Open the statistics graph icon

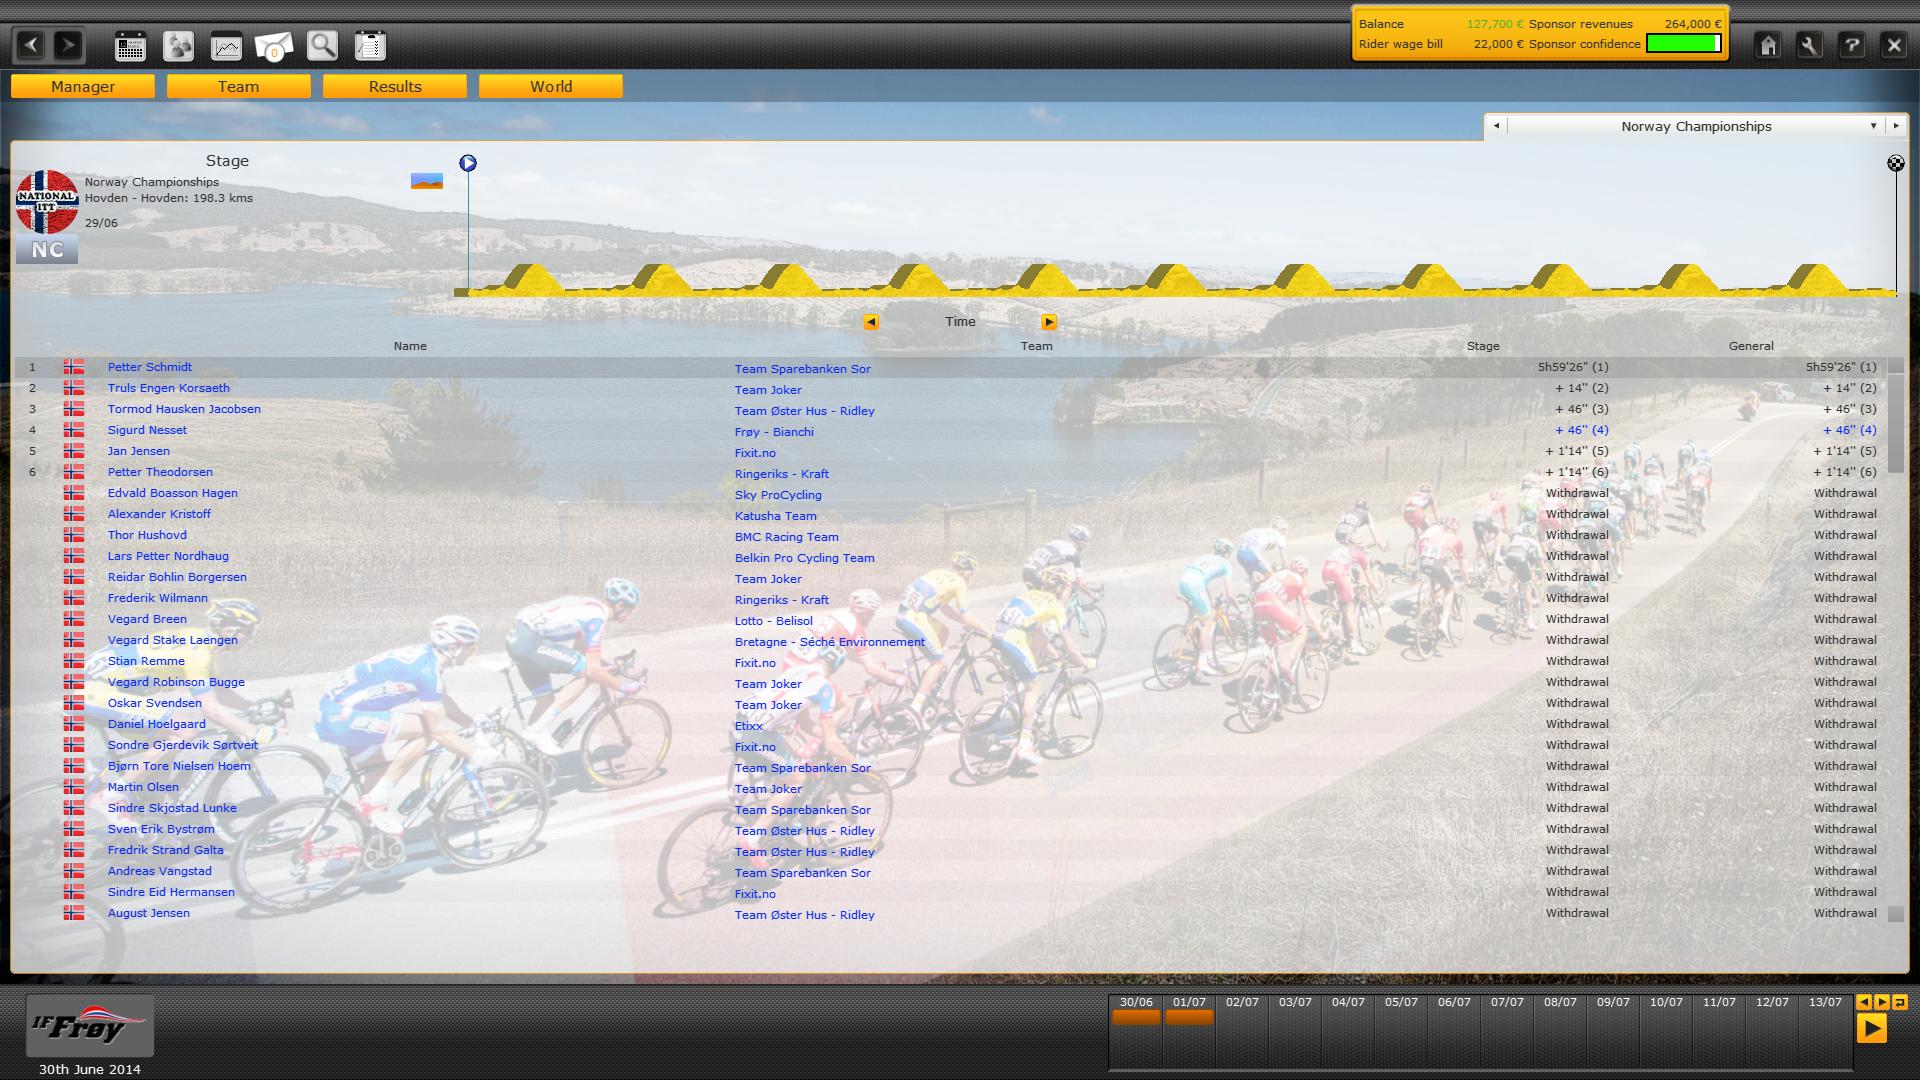click(226, 46)
